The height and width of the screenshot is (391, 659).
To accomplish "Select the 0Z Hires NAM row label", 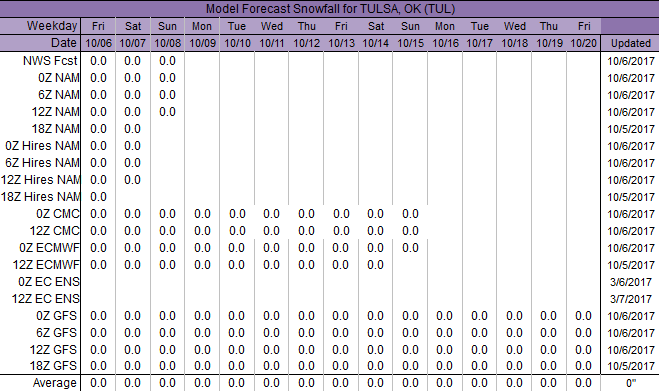I will tap(42, 146).
